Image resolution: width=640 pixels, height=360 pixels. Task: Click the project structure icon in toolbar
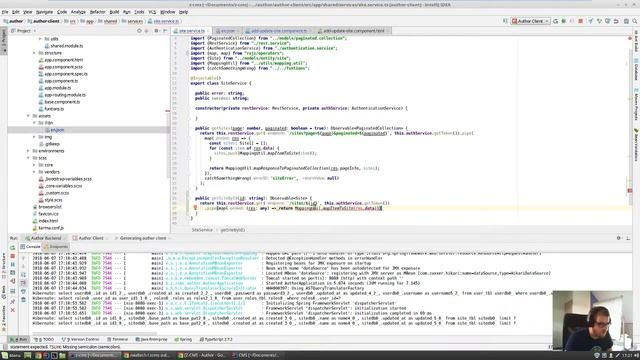(626, 21)
